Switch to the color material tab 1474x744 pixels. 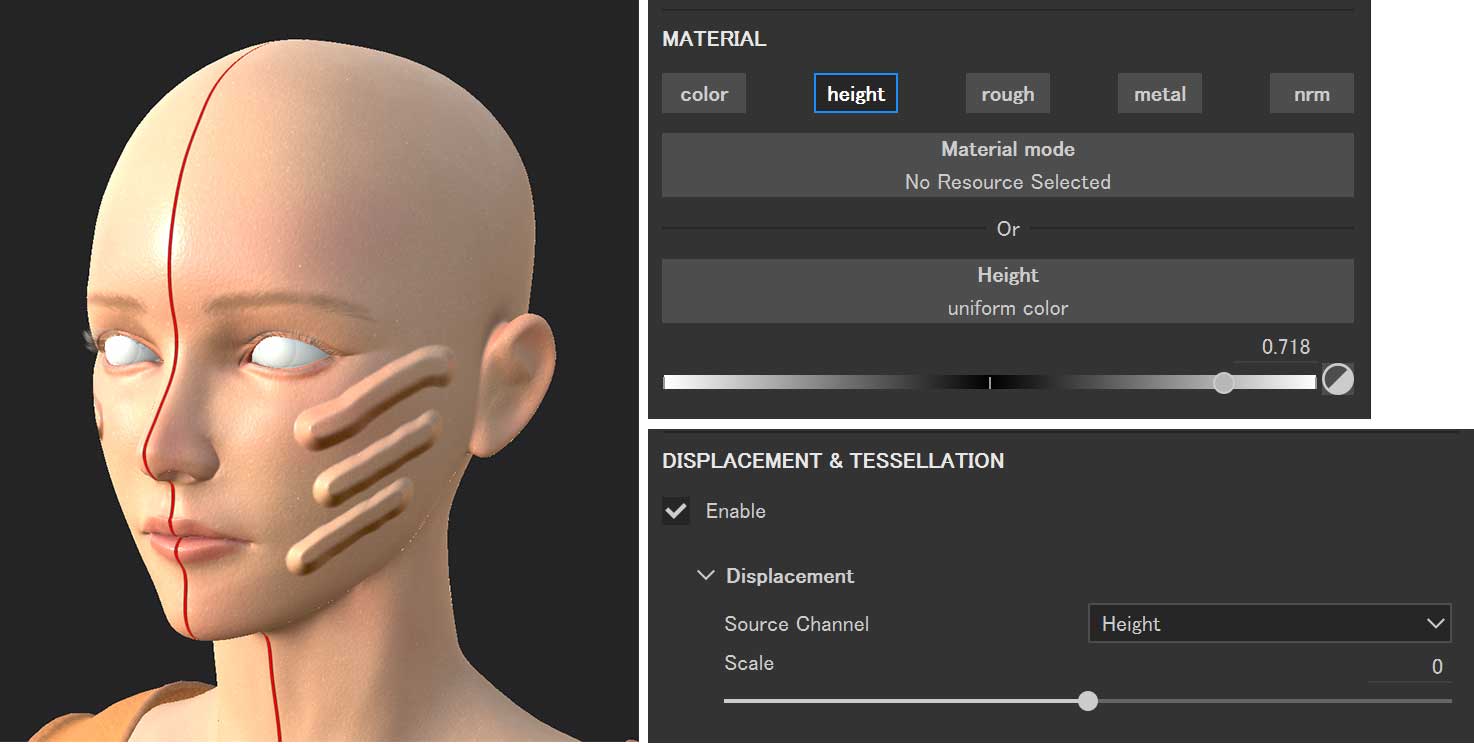(x=703, y=93)
